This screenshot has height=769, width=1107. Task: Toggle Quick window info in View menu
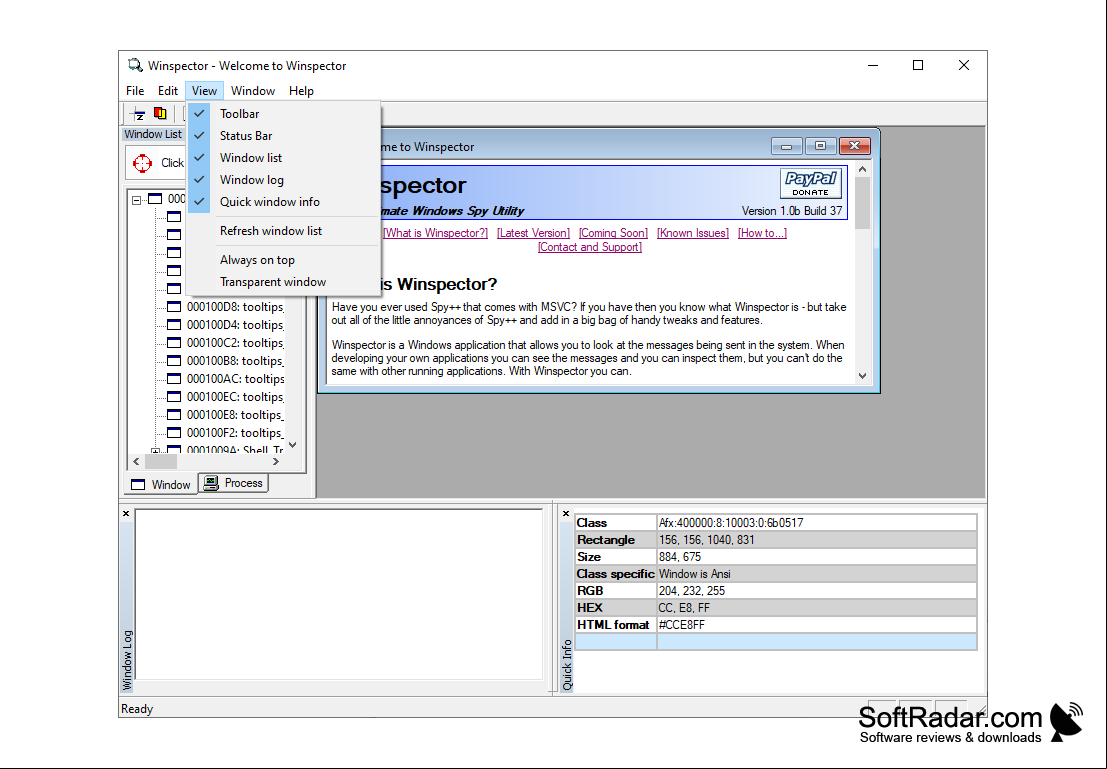tap(284, 201)
